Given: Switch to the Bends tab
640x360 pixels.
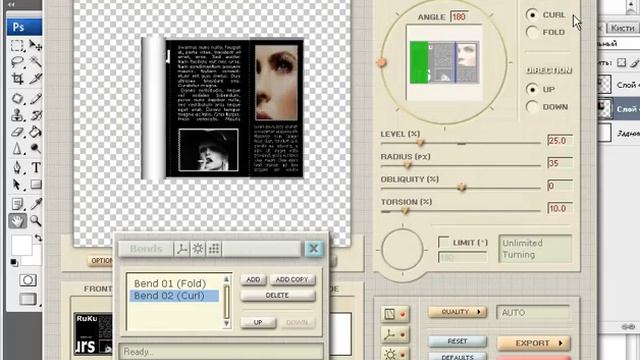Looking at the screenshot, I should (x=146, y=249).
